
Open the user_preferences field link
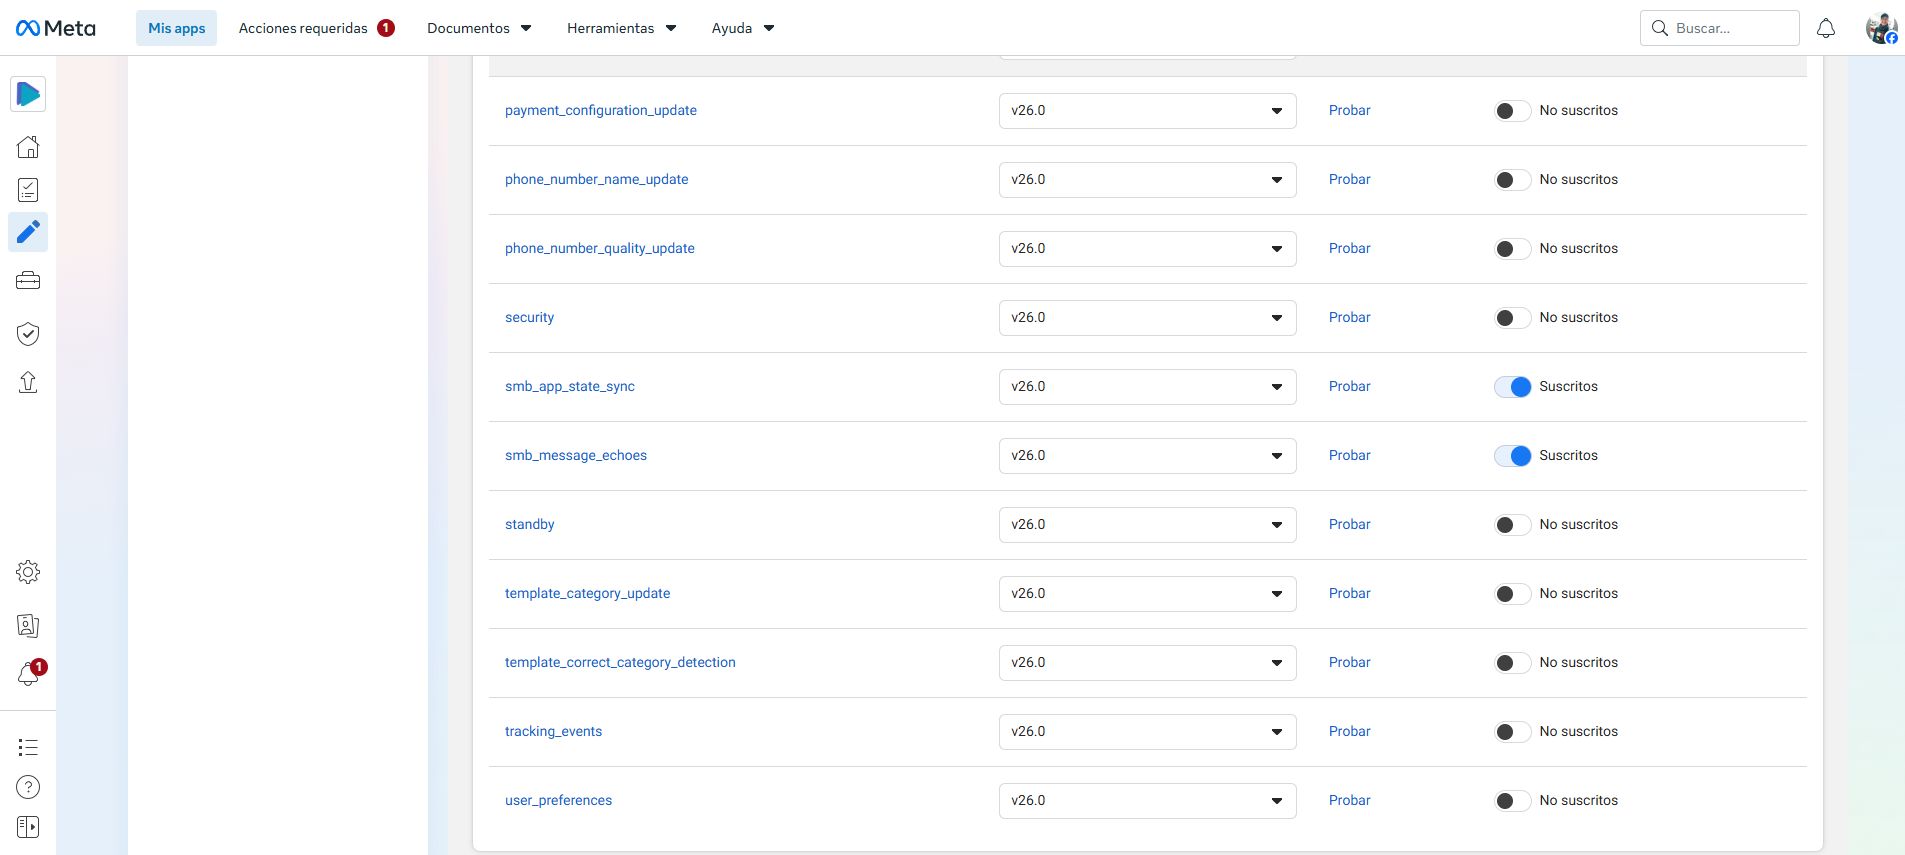coord(558,800)
